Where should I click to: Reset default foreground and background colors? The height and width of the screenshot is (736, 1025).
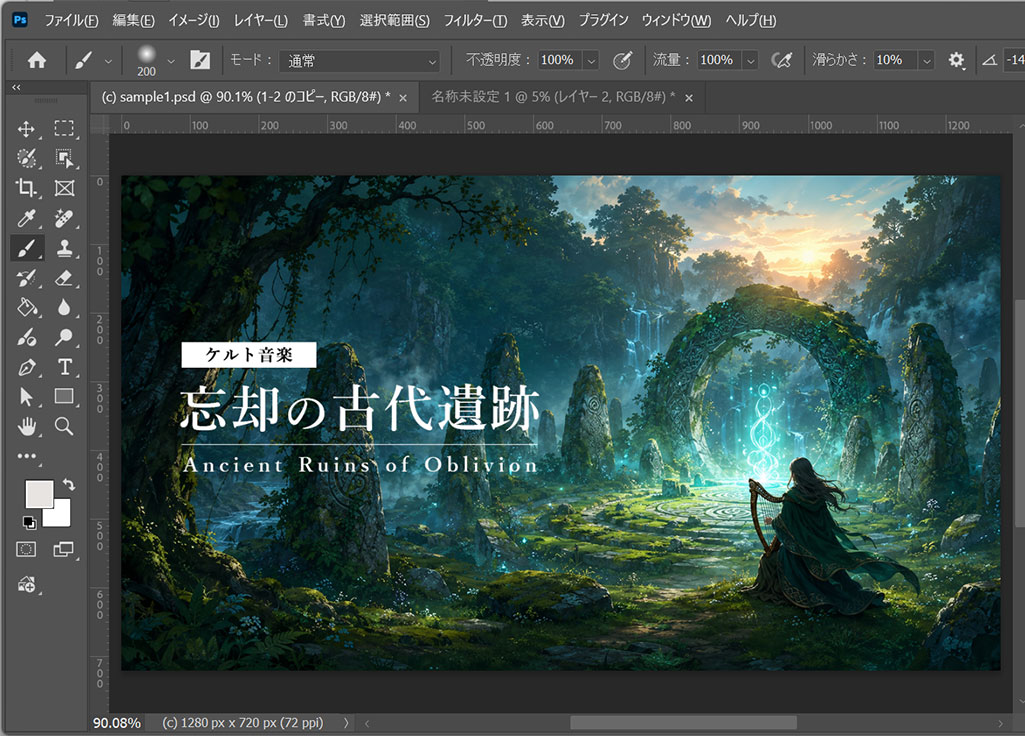29,522
